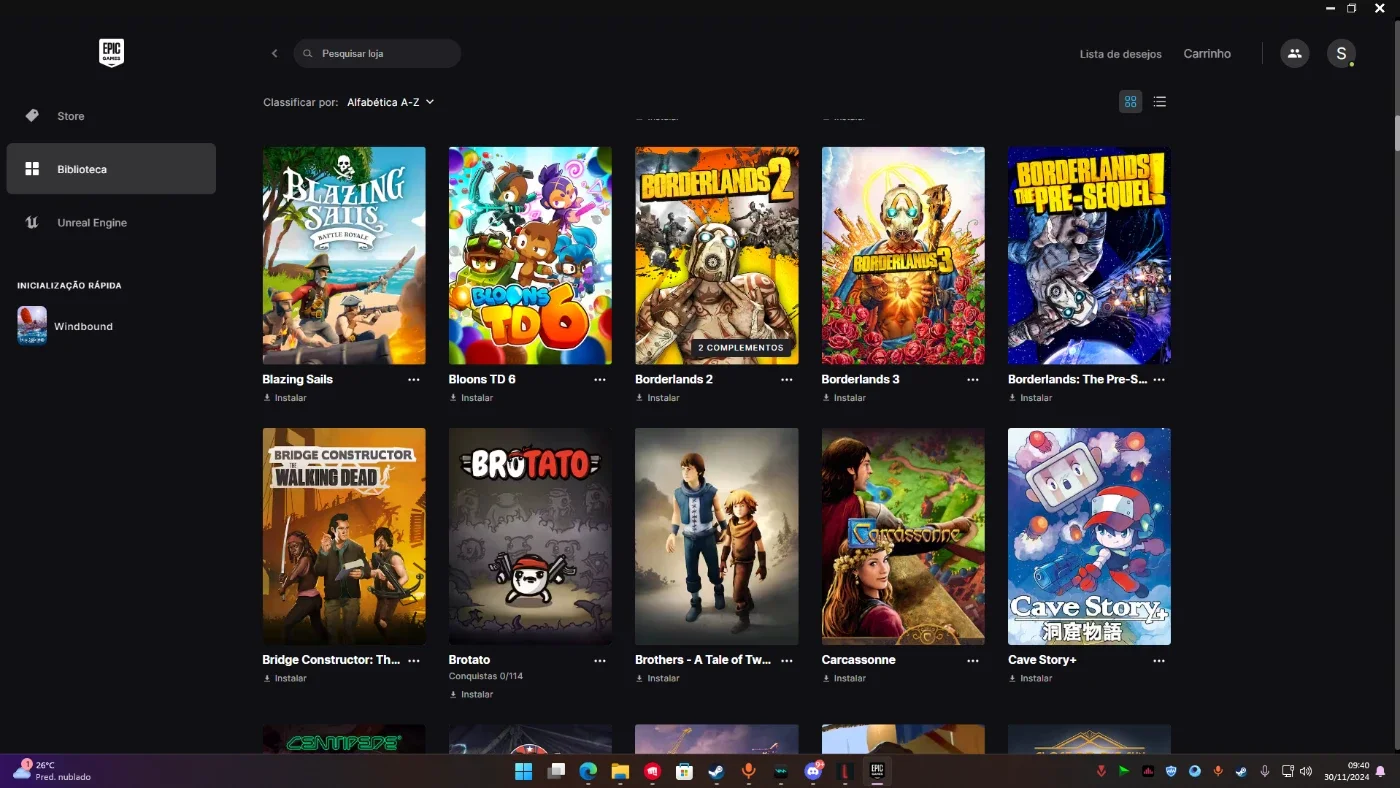Open Lista de desejos
The width and height of the screenshot is (1400, 788).
[1120, 54]
